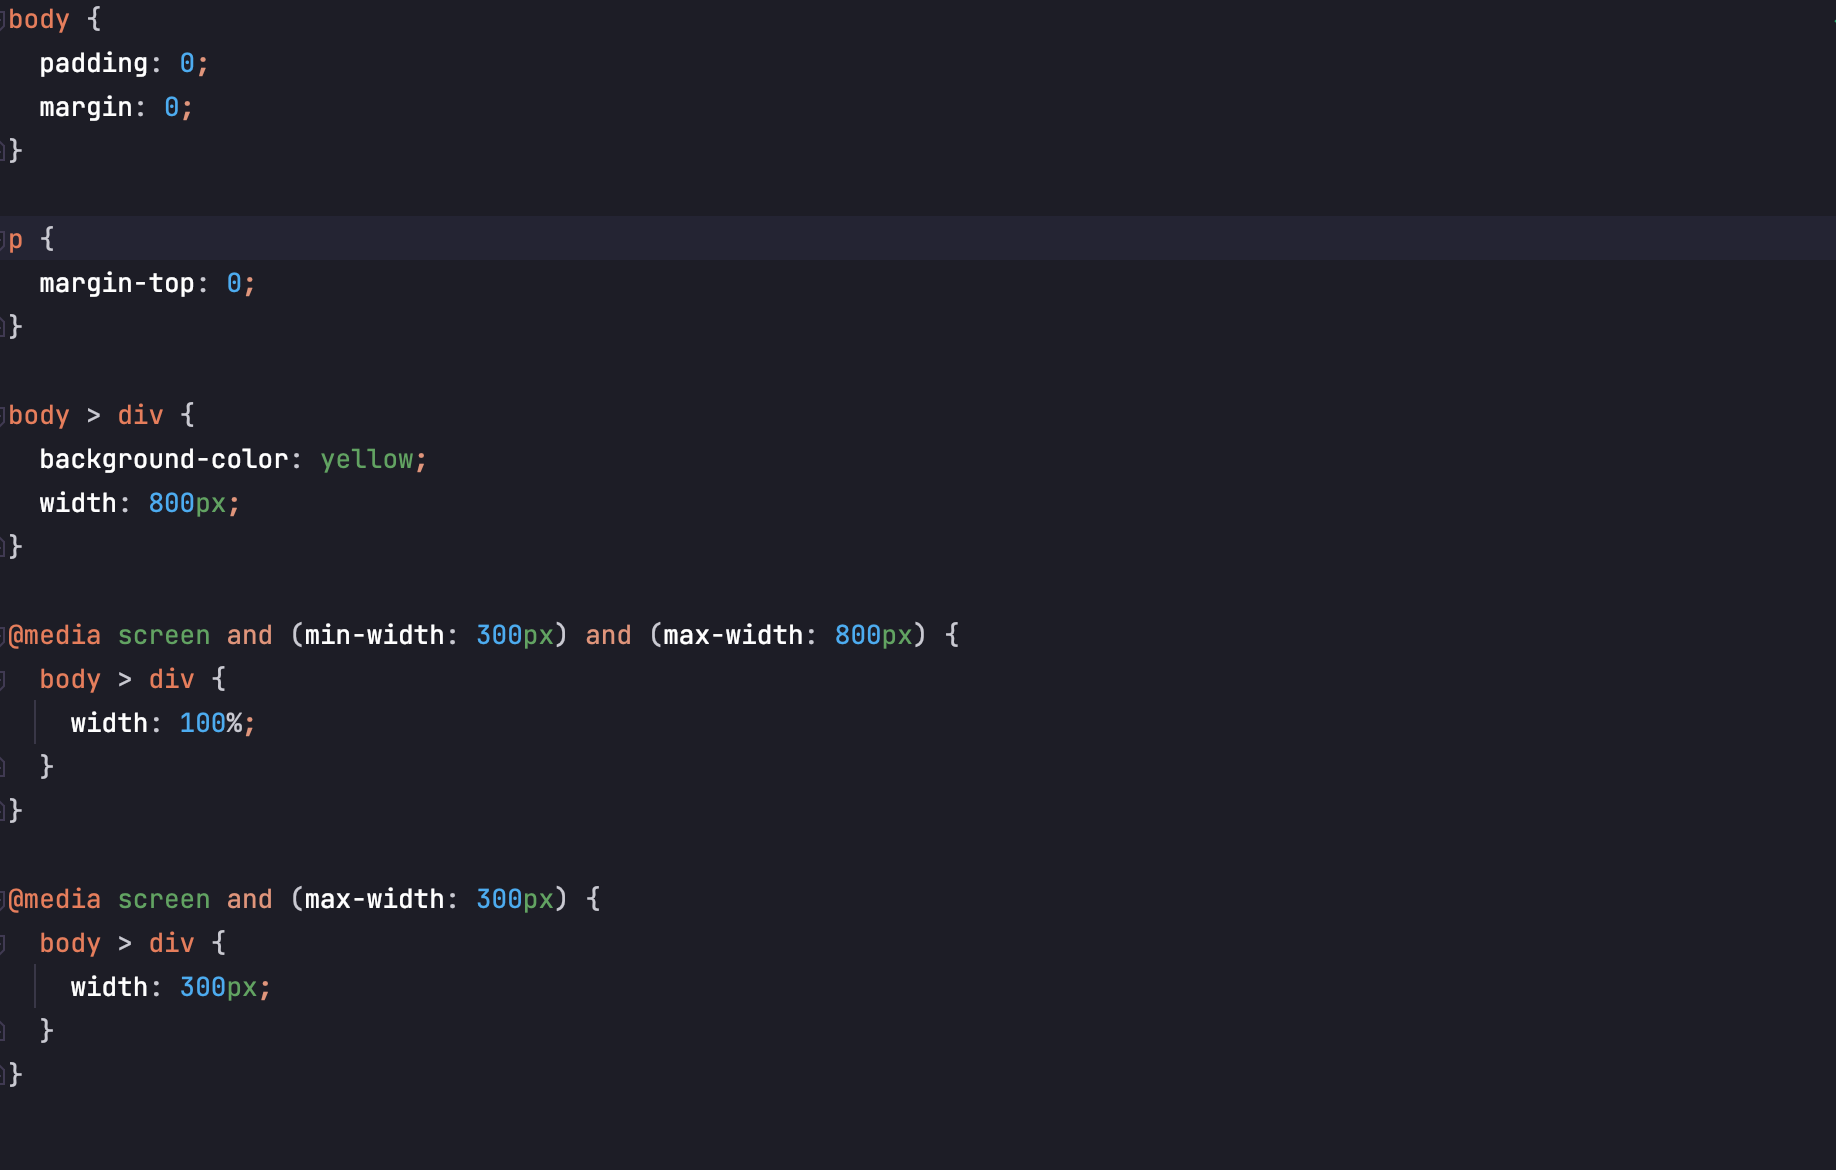This screenshot has height=1170, width=1836.
Task: Click the "padding" property name
Action: pyautogui.click(x=93, y=64)
